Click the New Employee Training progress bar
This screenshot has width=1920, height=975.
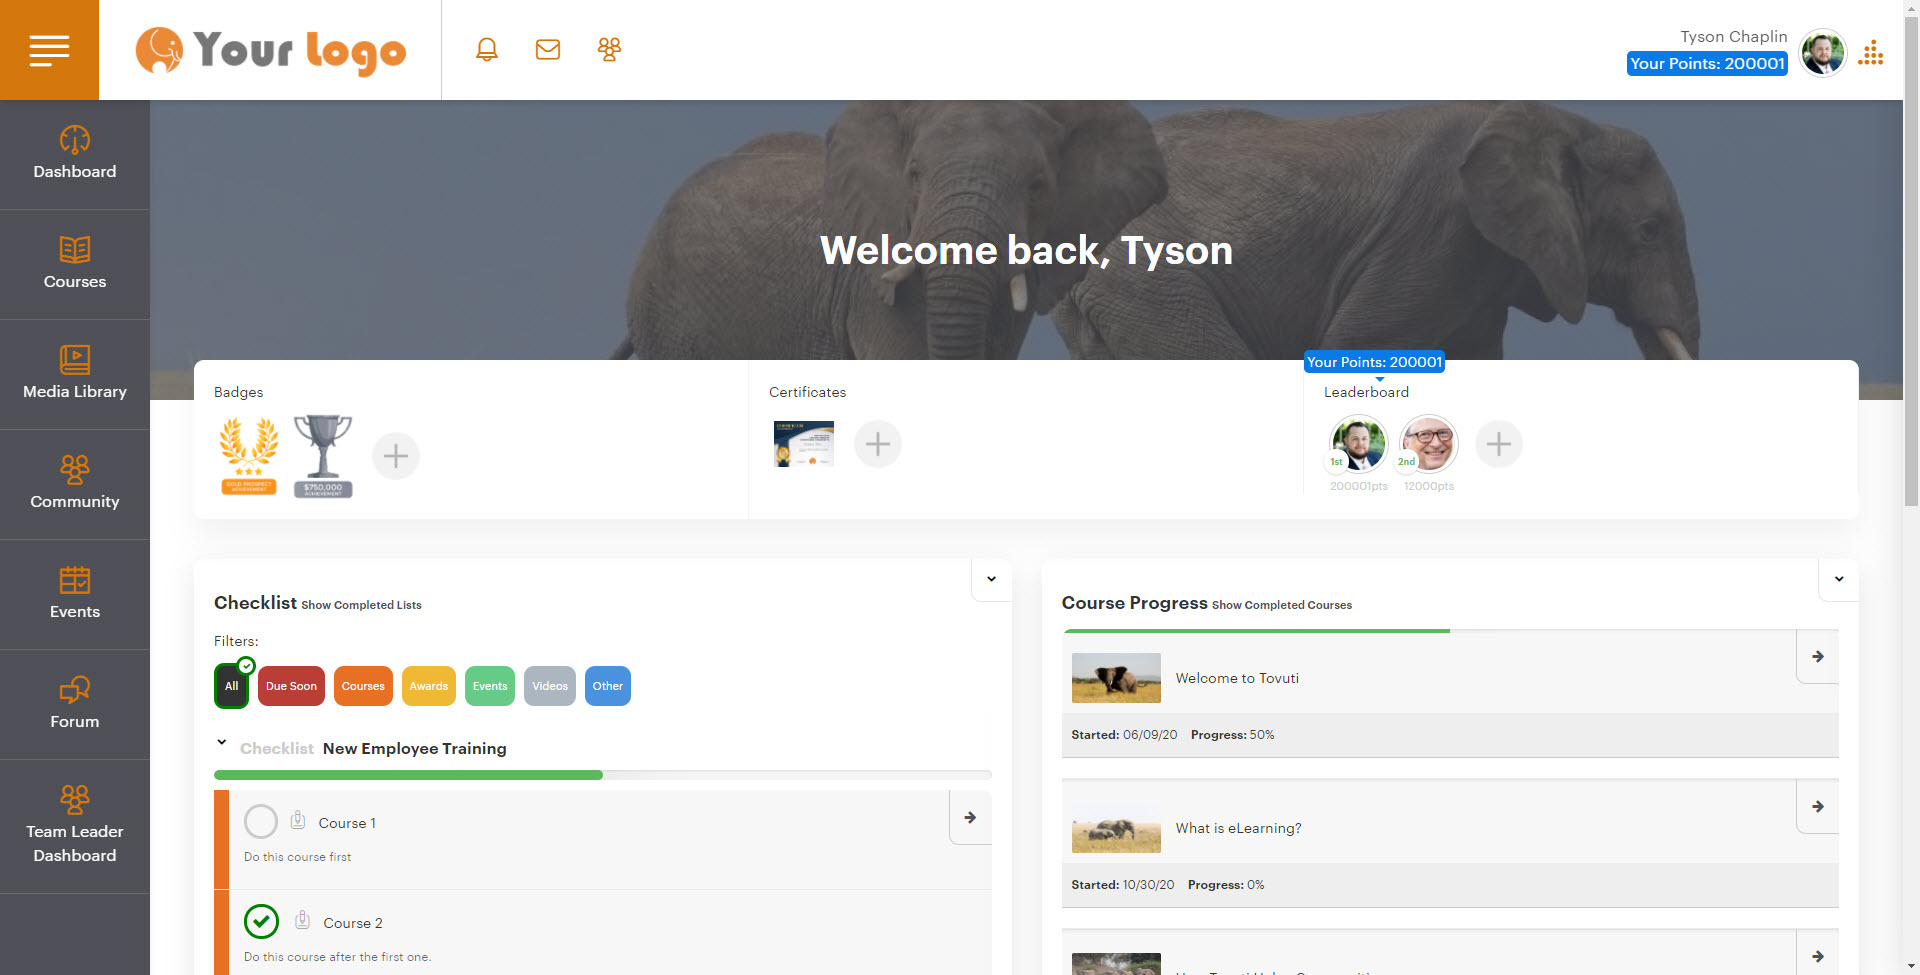603,775
